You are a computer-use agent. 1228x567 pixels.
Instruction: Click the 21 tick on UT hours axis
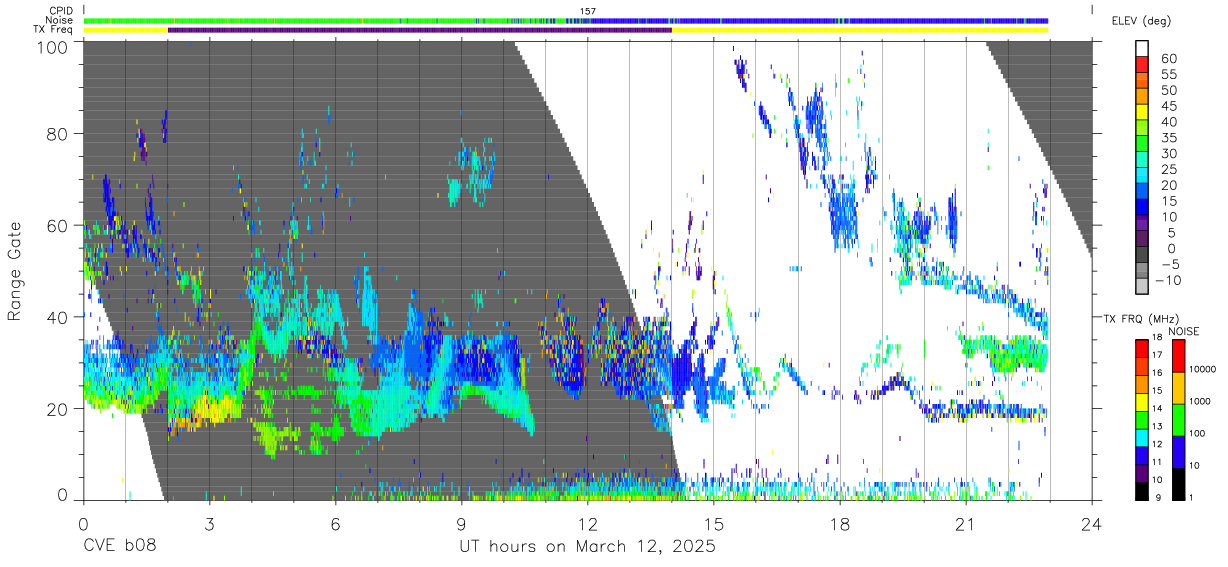965,524
